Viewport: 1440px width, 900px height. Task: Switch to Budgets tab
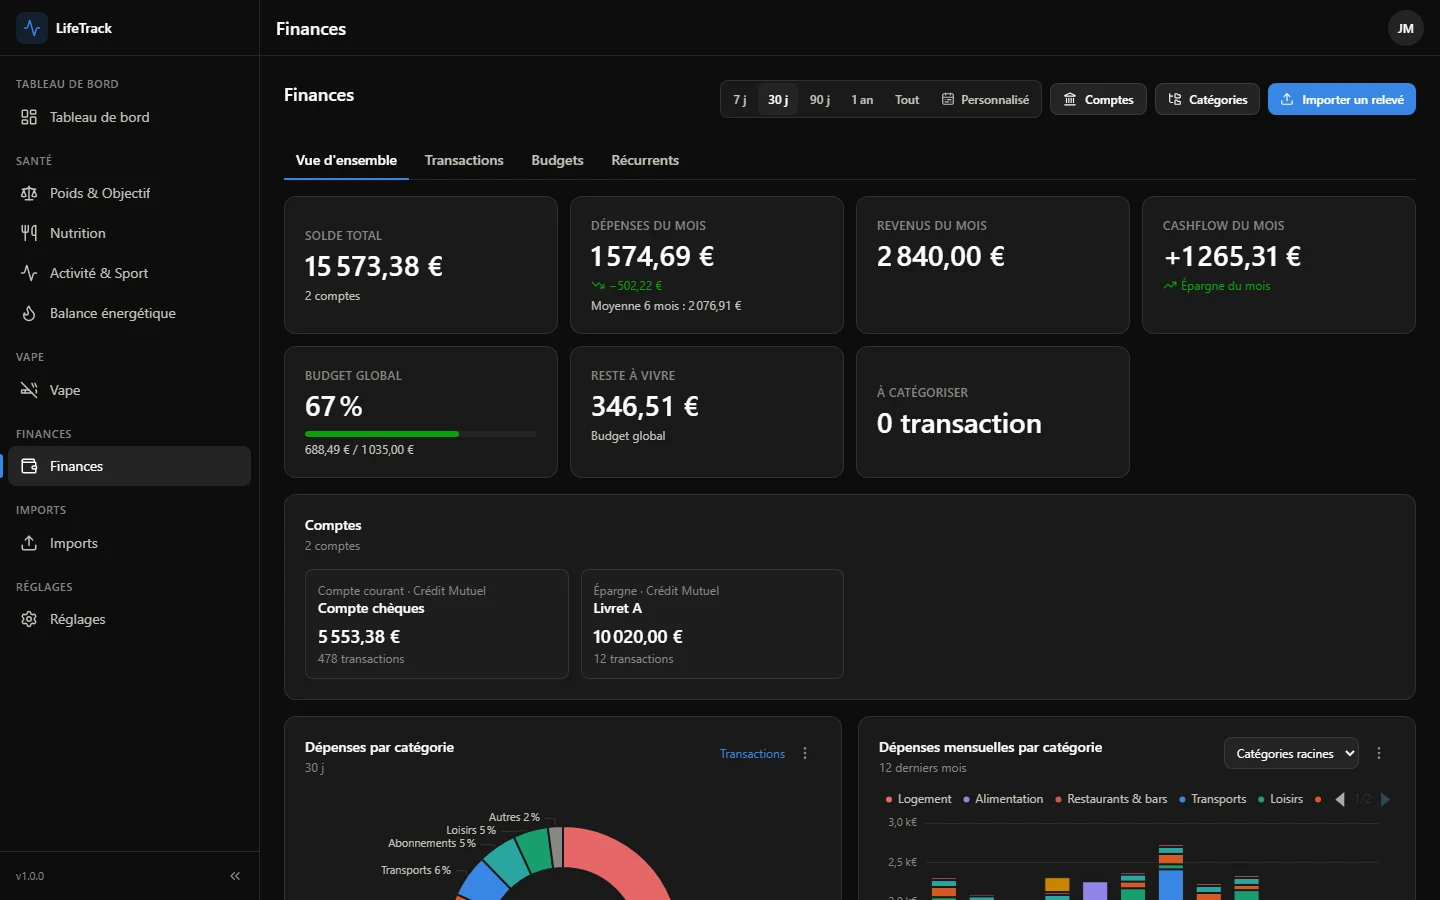pos(557,160)
